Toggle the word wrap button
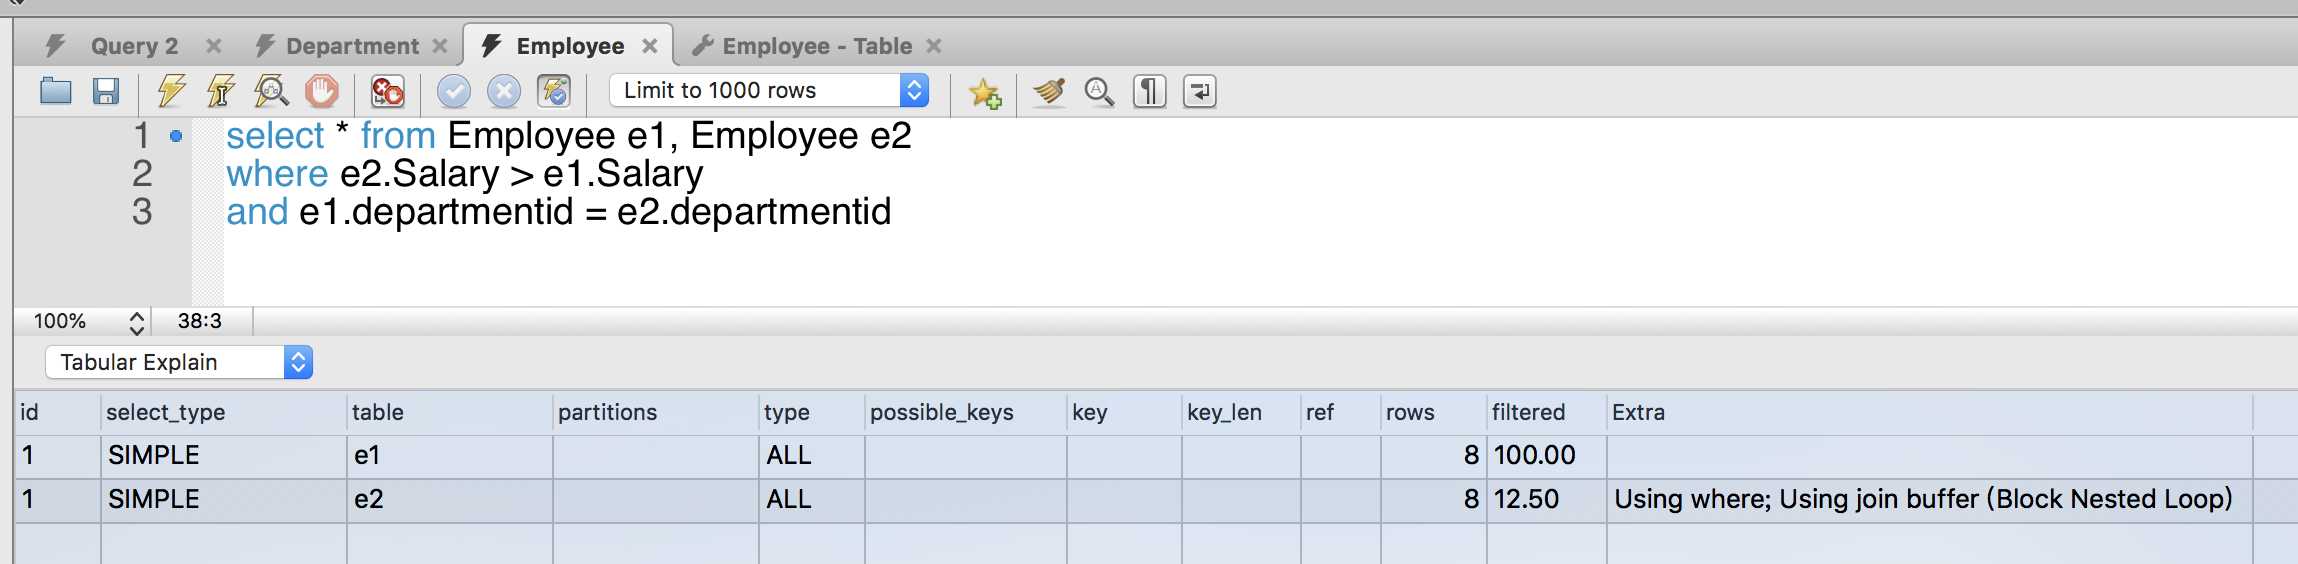Screen dimensions: 2298x564 click(1199, 92)
